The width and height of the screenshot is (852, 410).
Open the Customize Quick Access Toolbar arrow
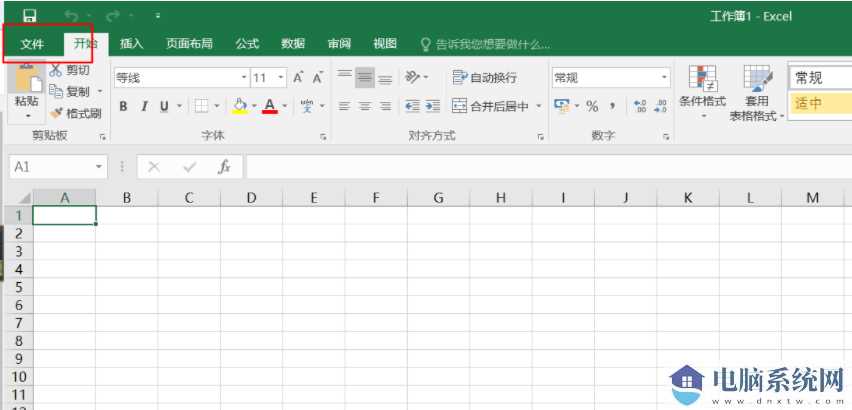click(x=158, y=16)
